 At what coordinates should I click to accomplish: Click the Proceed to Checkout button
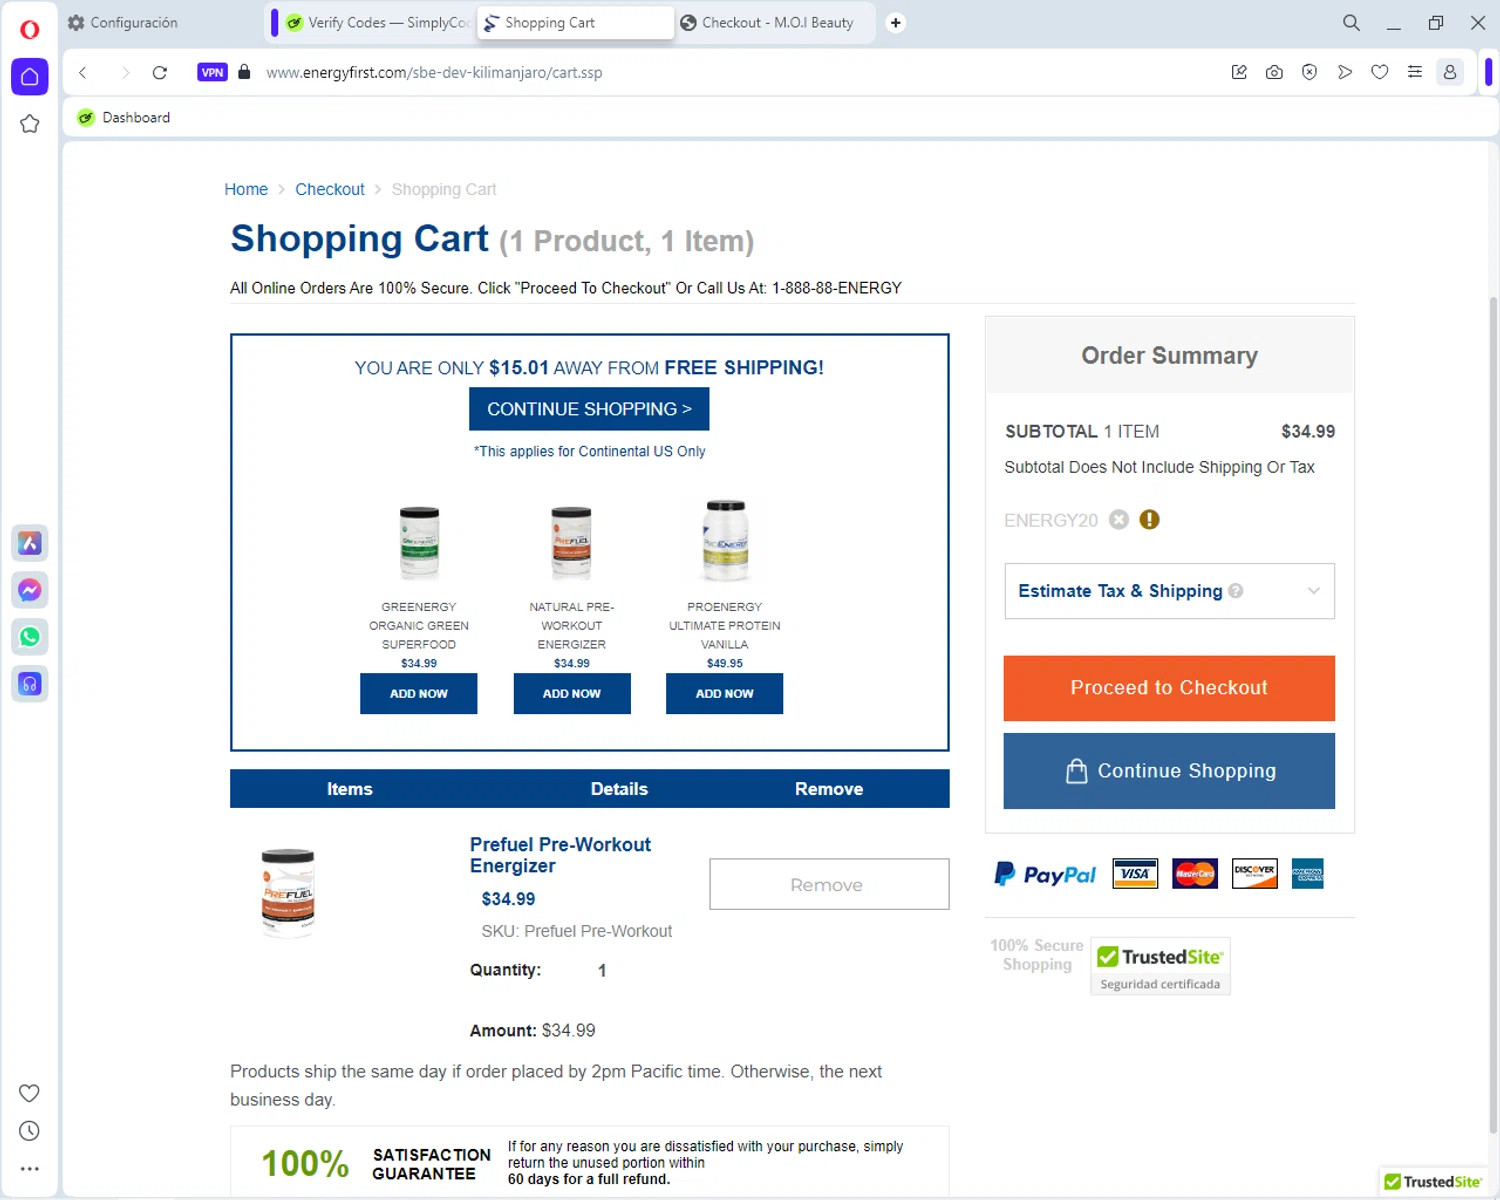[x=1169, y=688]
